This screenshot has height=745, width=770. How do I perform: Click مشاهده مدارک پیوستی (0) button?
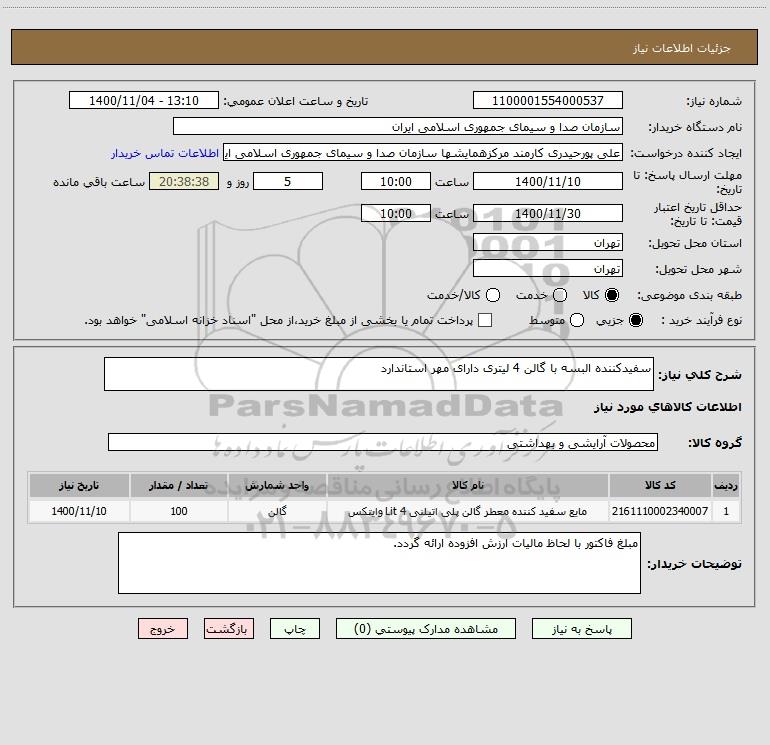pyautogui.click(x=426, y=629)
